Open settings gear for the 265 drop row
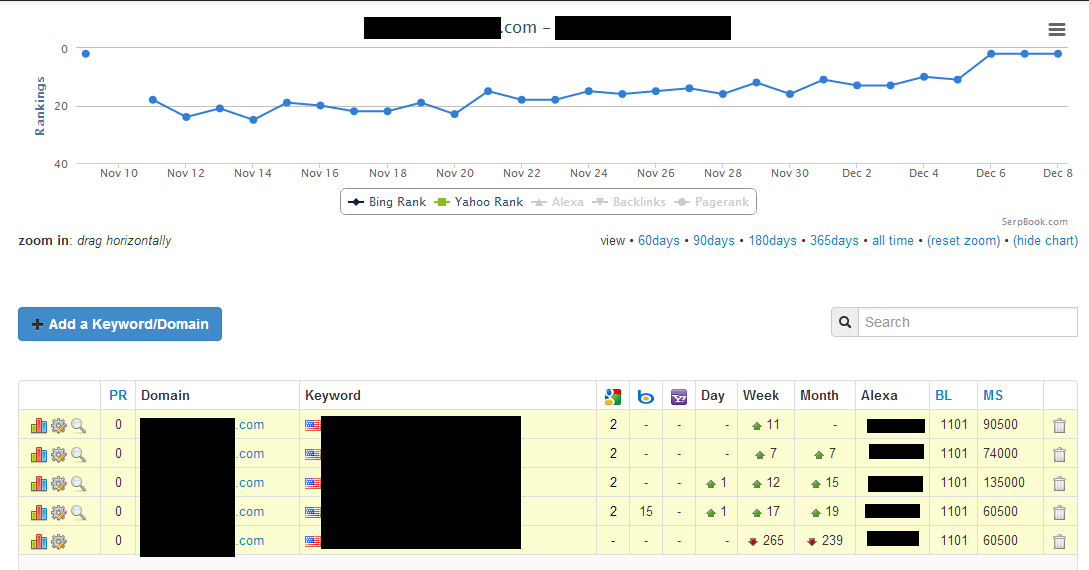 [x=59, y=542]
